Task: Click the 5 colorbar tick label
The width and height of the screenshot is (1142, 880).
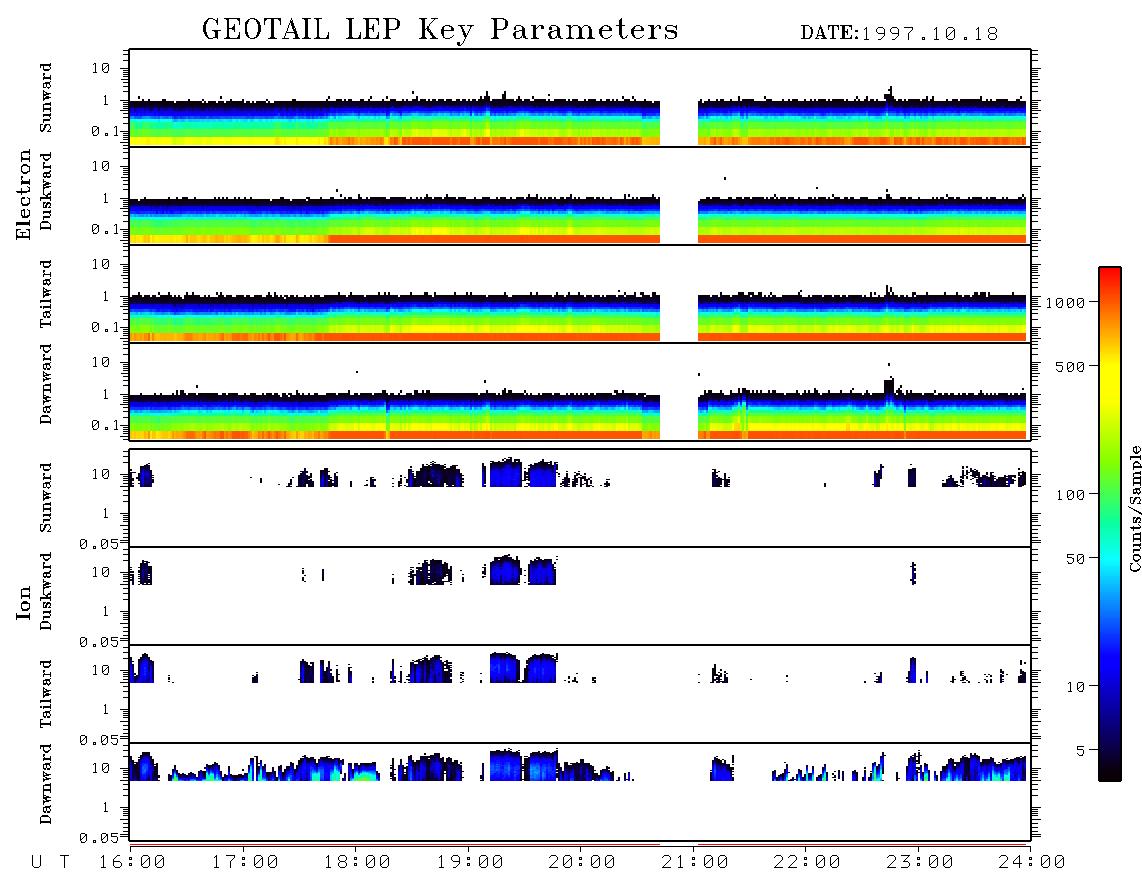Action: pyautogui.click(x=1081, y=751)
